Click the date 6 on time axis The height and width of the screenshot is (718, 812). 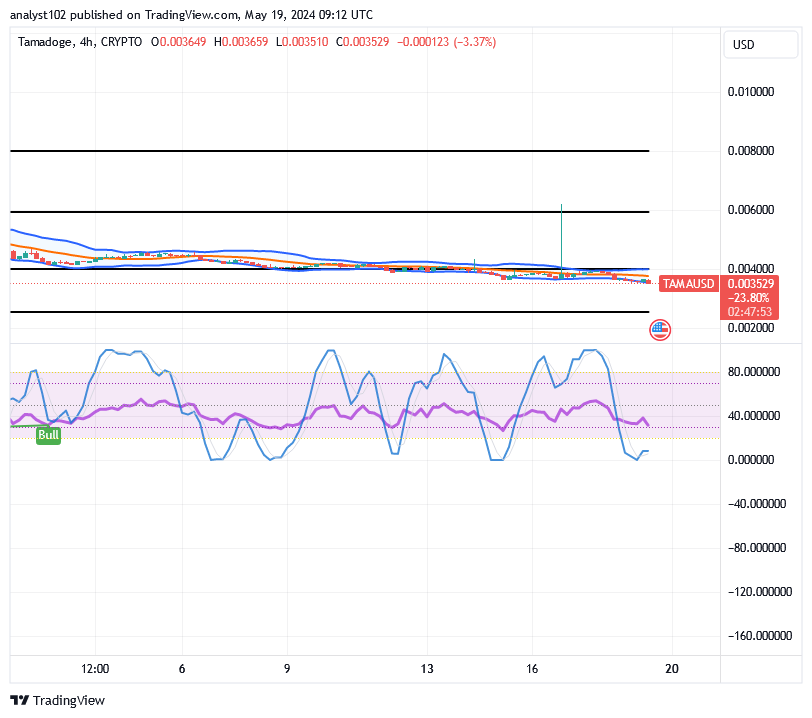182,669
